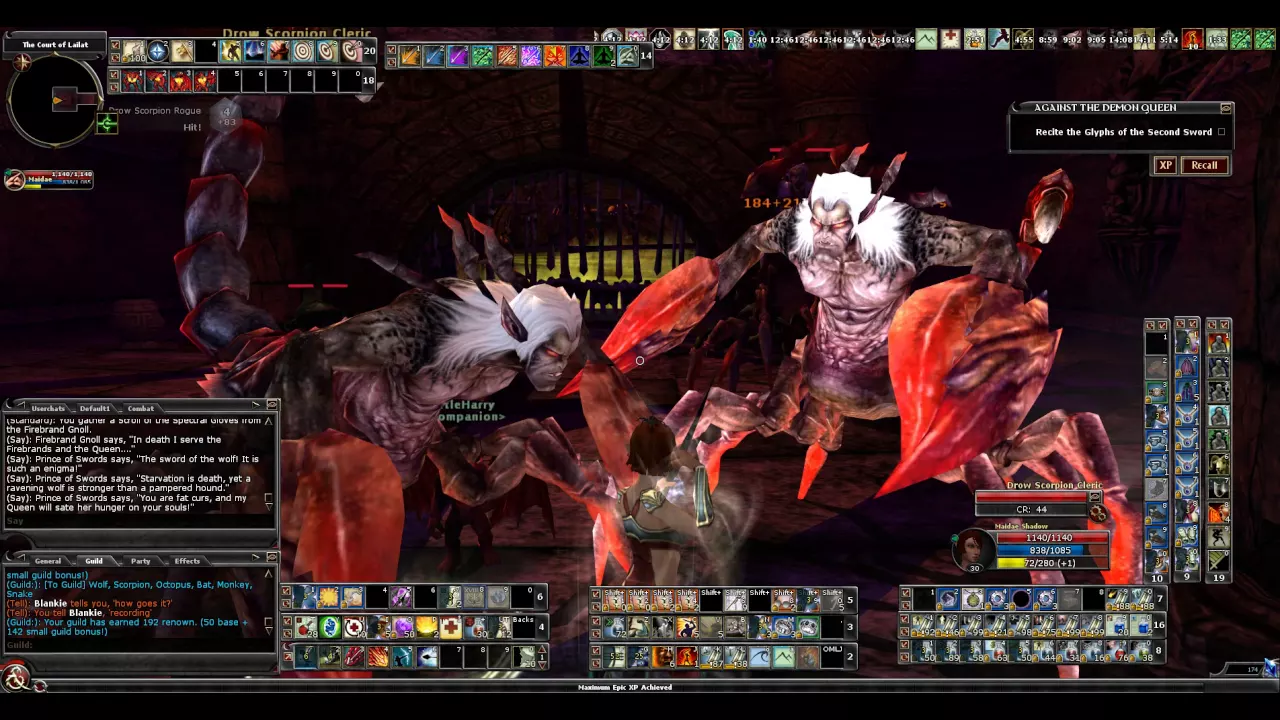The image size is (1280, 720).
Task: Toggle the upper small red control on hotbar 7
Action: pos(905,593)
